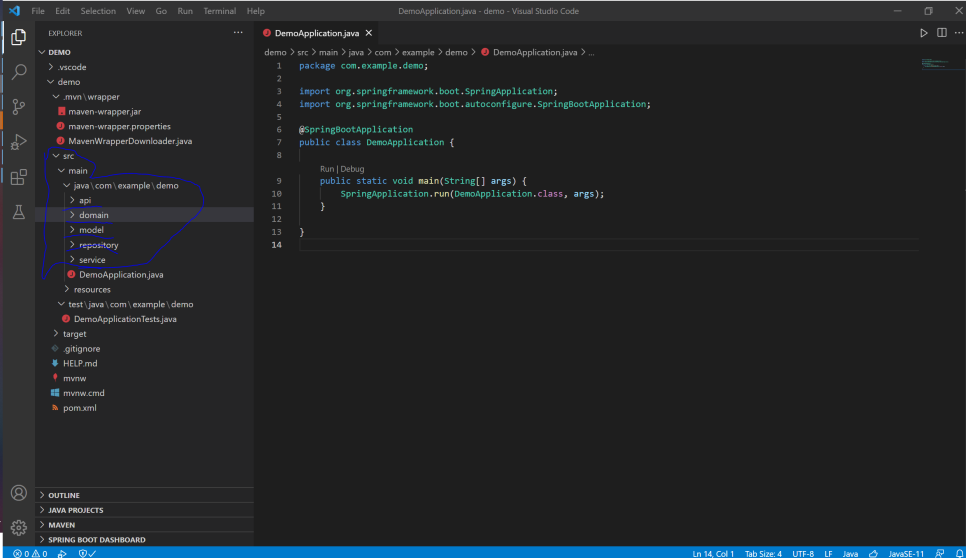This screenshot has height=558, width=966.
Task: Open Source Control view icon
Action: tap(18, 107)
